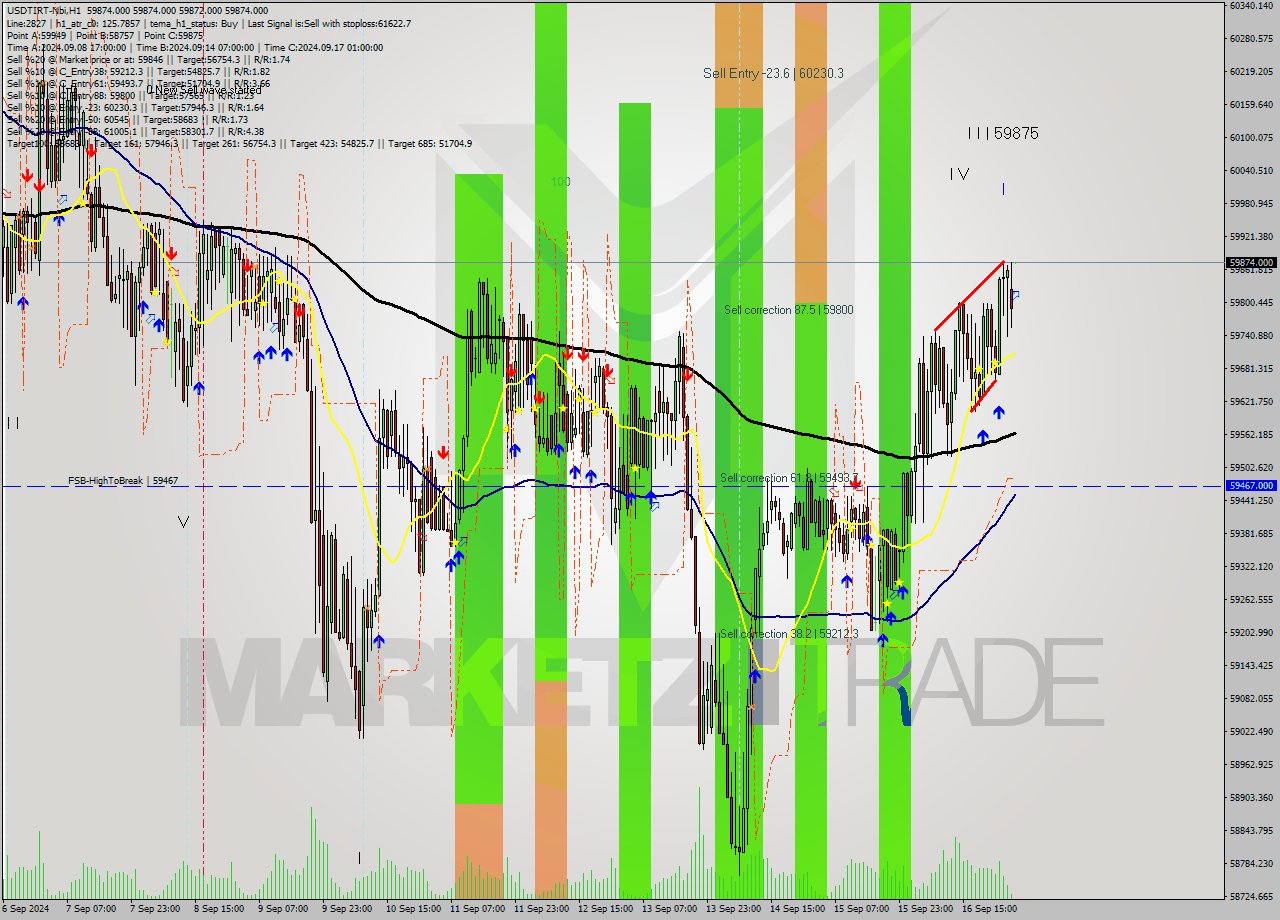This screenshot has height=920, width=1280.
Task: Click the '16 Sep 15:00' time axis label
Action: [989, 909]
